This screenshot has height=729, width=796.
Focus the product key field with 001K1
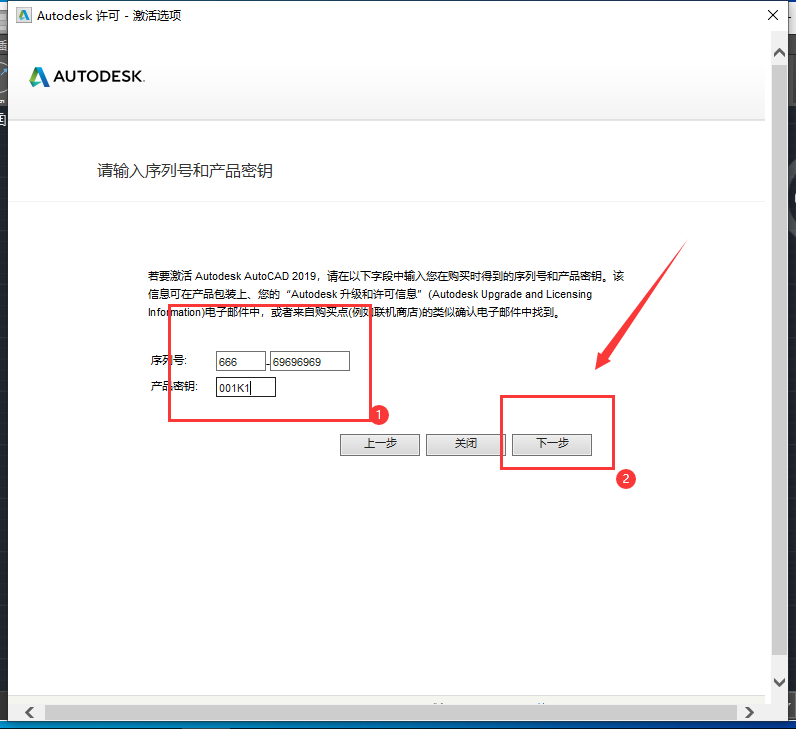245,387
